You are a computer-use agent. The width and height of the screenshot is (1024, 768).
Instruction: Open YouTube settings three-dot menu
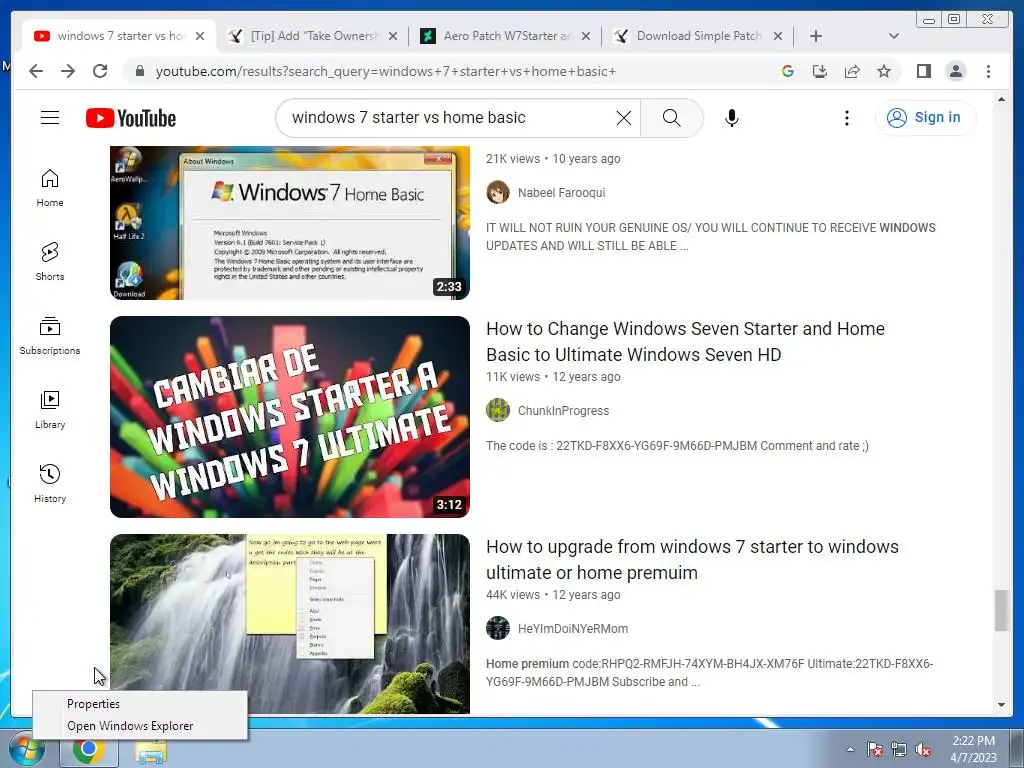(846, 118)
